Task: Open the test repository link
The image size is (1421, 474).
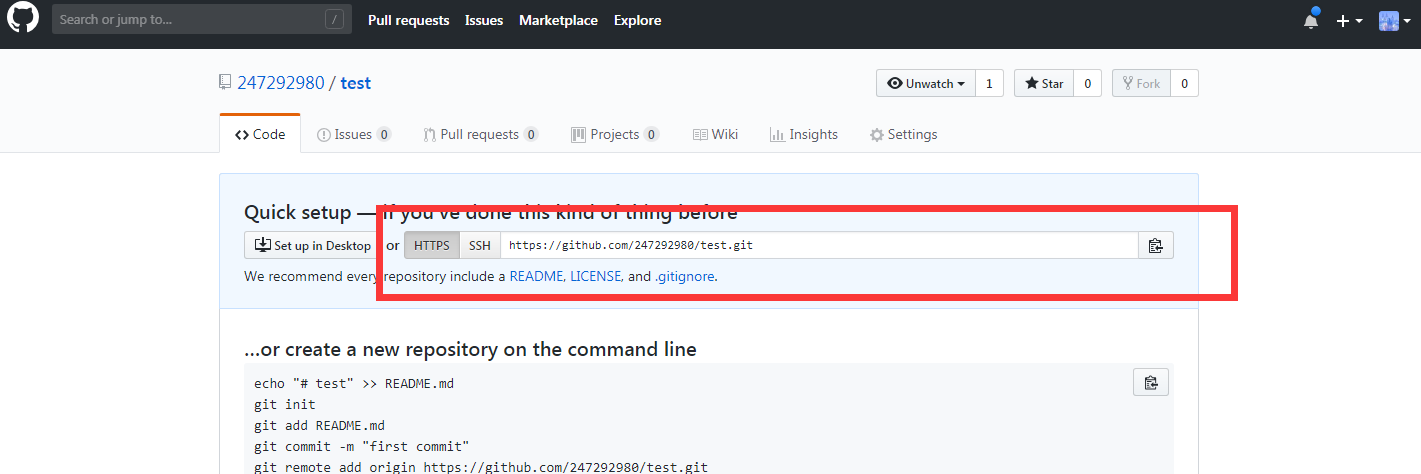Action: tap(355, 83)
